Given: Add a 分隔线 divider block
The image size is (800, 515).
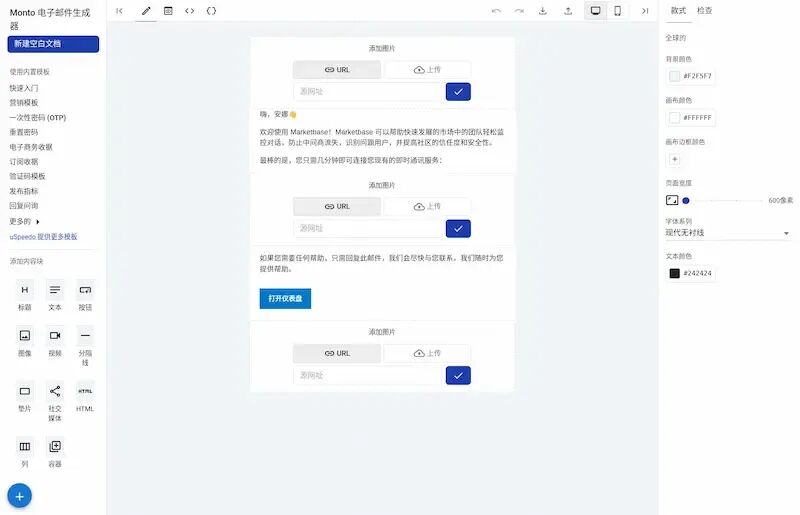Looking at the screenshot, I should coord(85,346).
